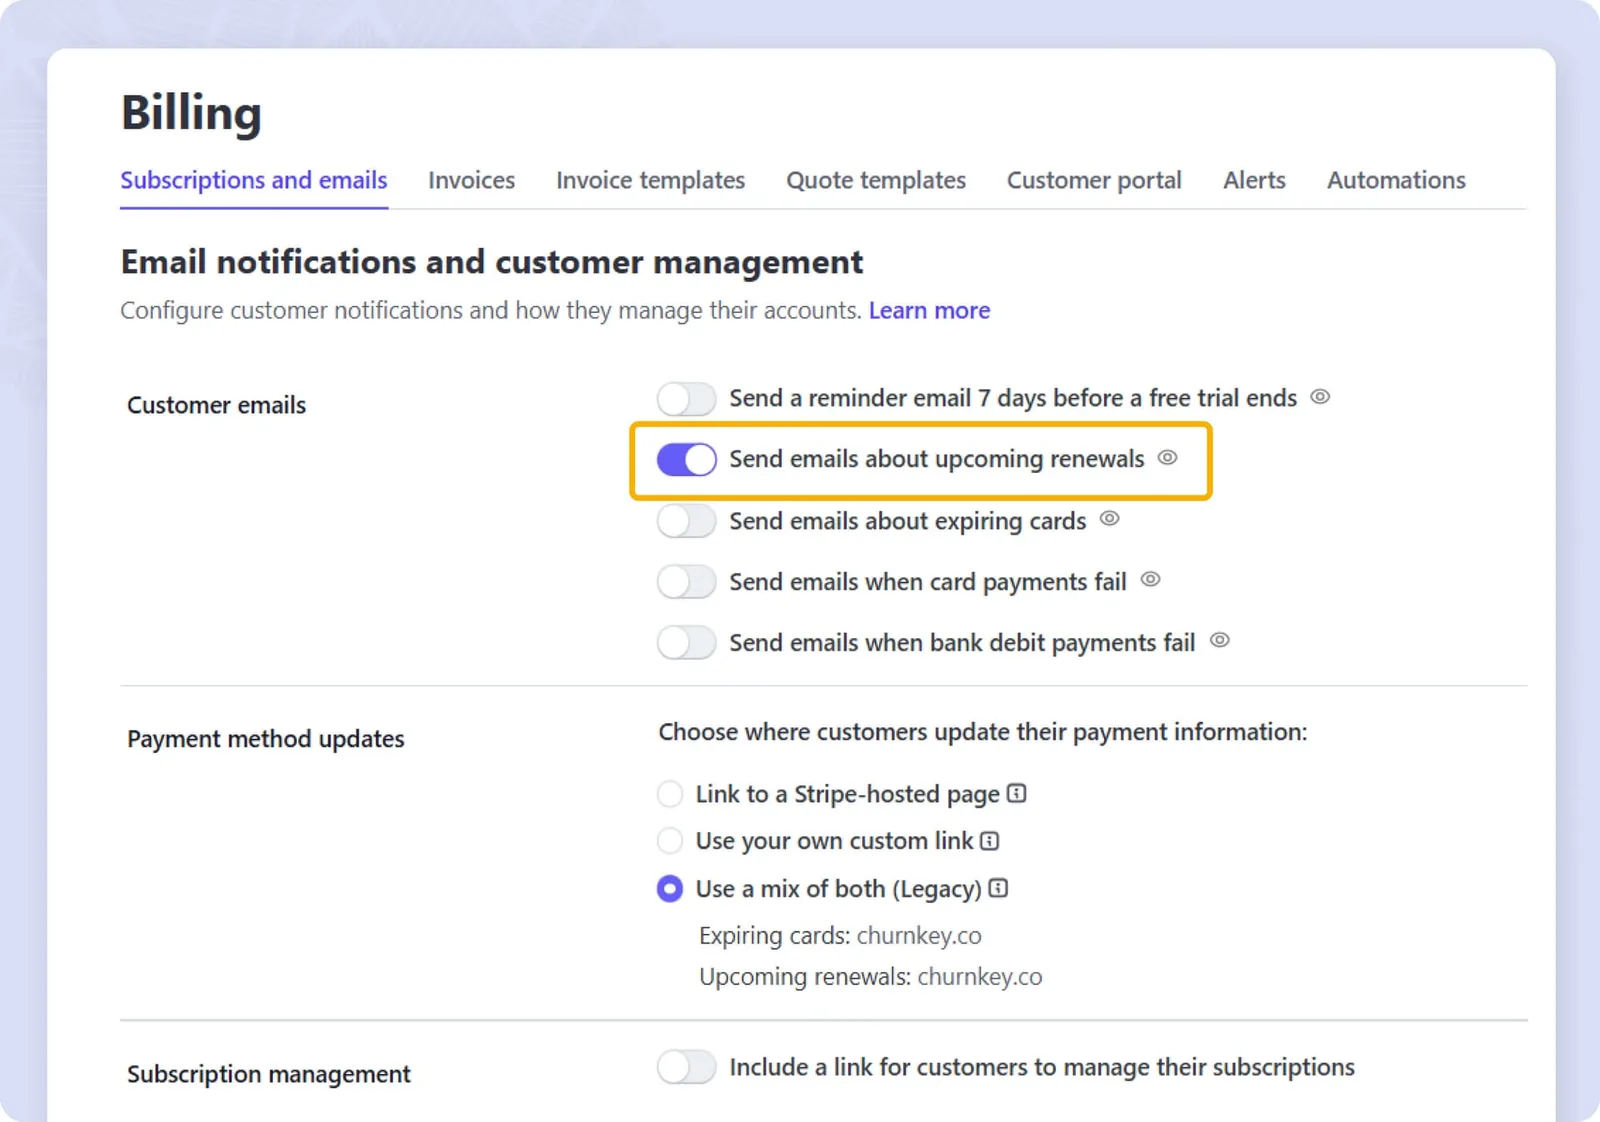Image resolution: width=1600 pixels, height=1122 pixels.
Task: Preview the free trial reminder email eye icon
Action: (1320, 397)
